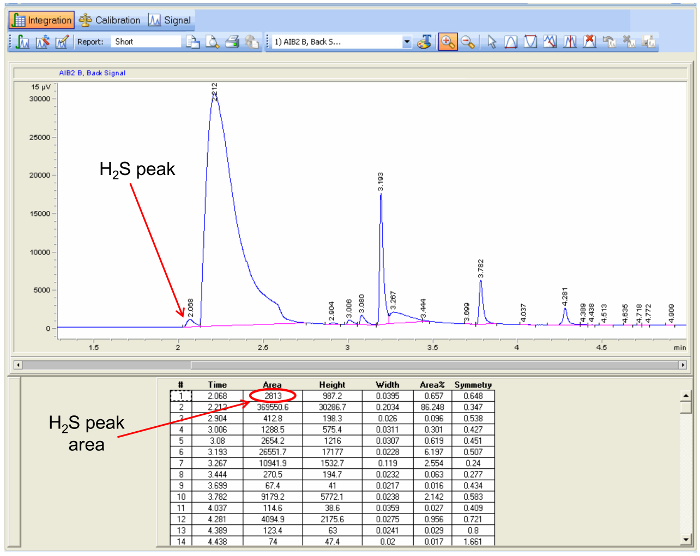Switch to the Integration tab
Image resolution: width=700 pixels, height=556 pixels.
(x=42, y=21)
